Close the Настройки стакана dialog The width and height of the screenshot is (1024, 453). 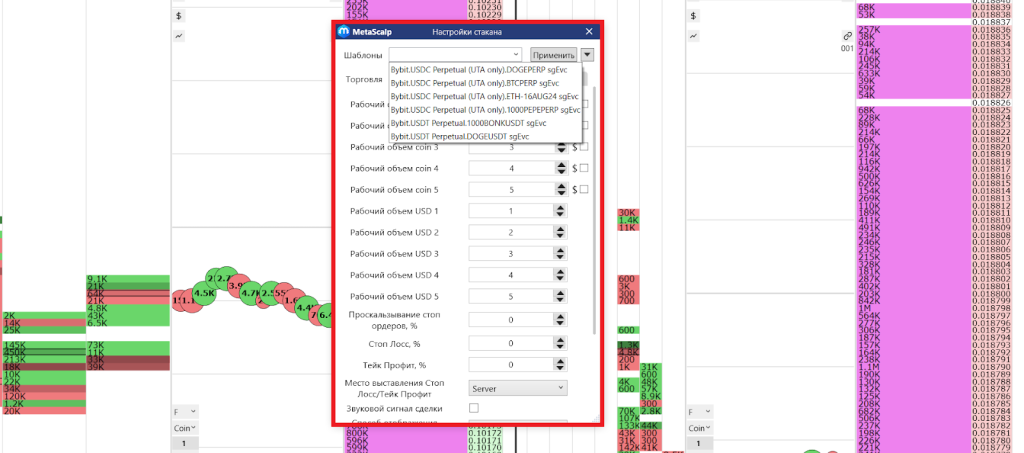tap(589, 31)
